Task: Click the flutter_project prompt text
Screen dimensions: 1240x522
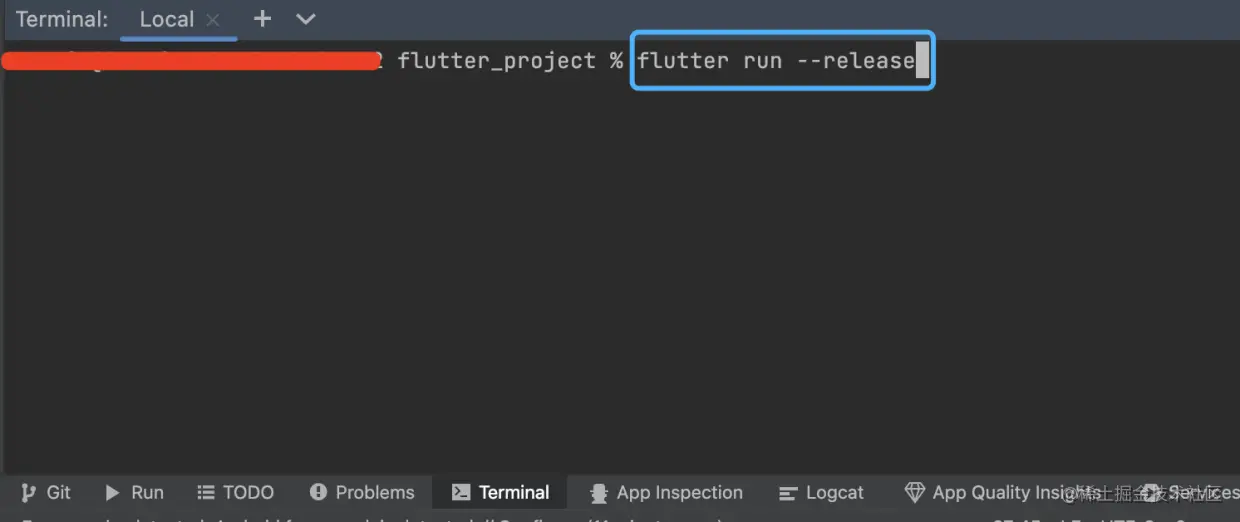Action: pyautogui.click(x=496, y=61)
